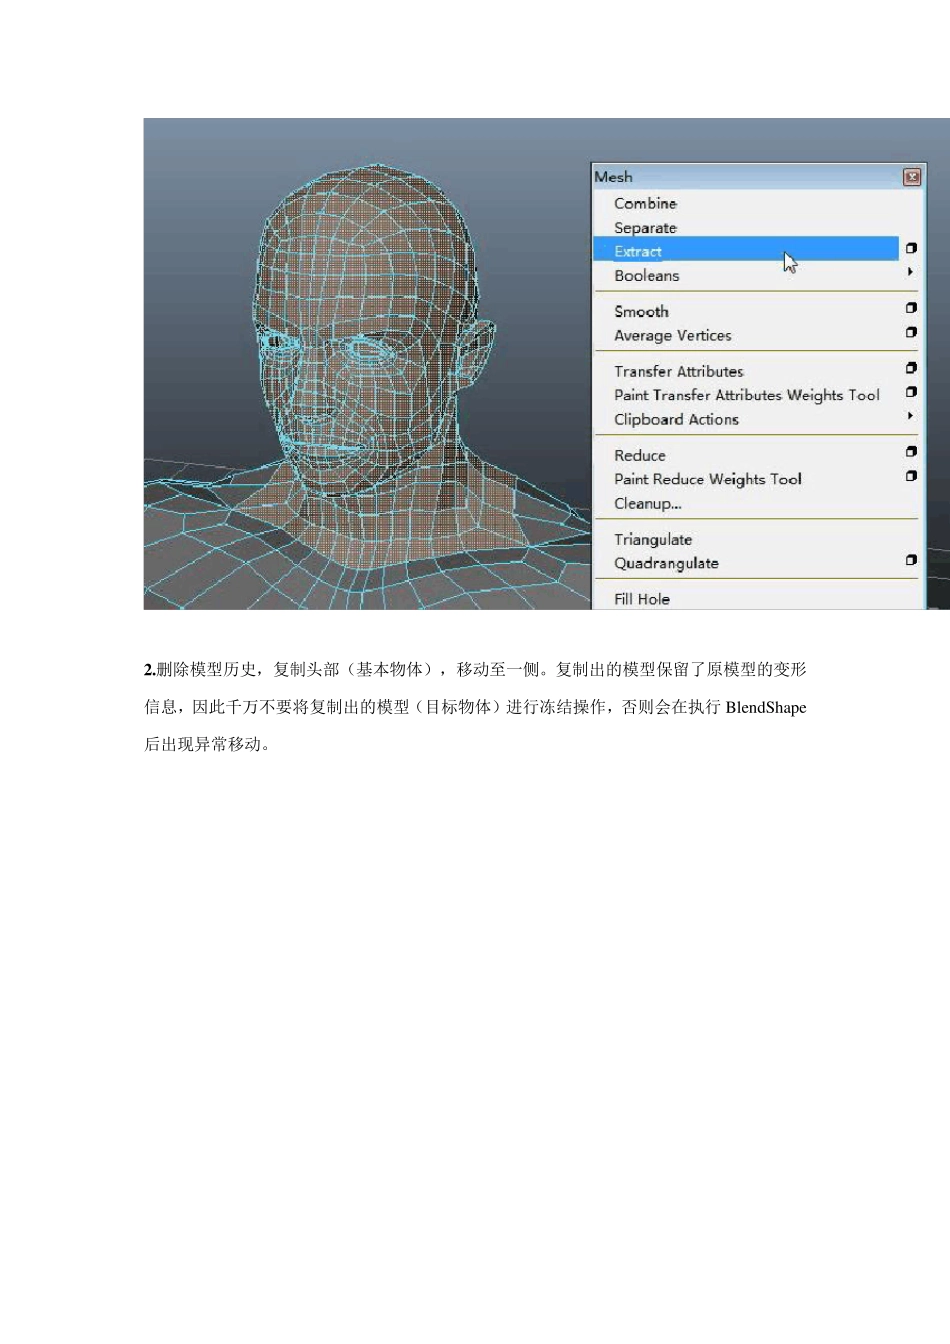
Task: Click the Mesh menu title bar
Action: click(x=757, y=177)
